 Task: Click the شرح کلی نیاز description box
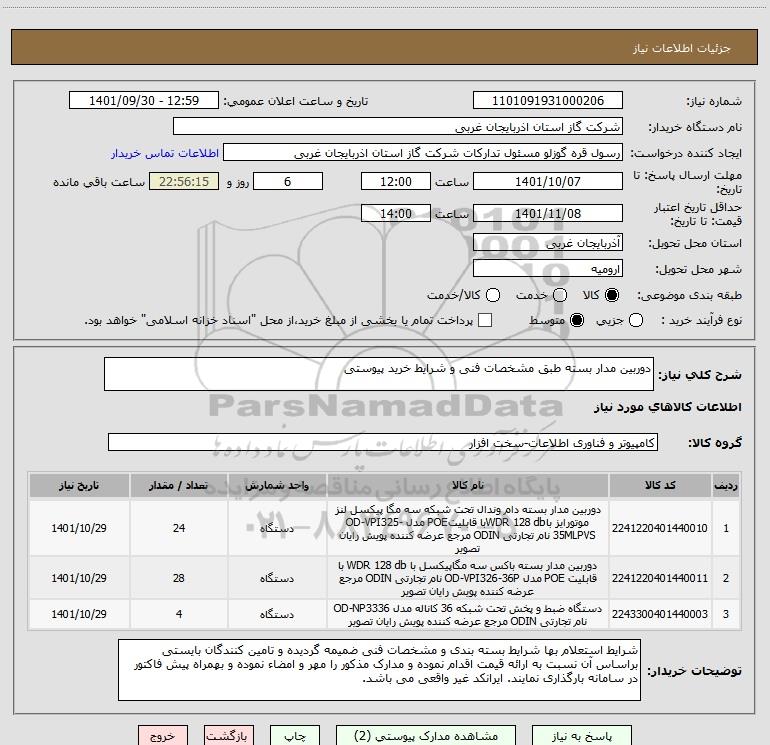379,374
